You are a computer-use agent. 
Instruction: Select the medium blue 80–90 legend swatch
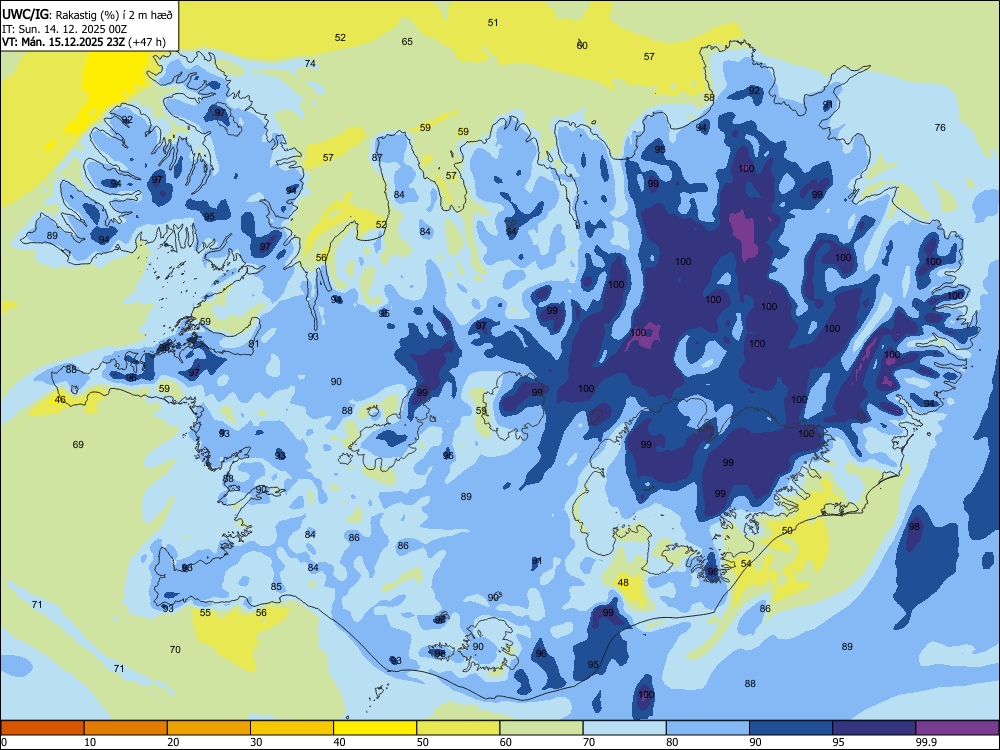(708, 728)
